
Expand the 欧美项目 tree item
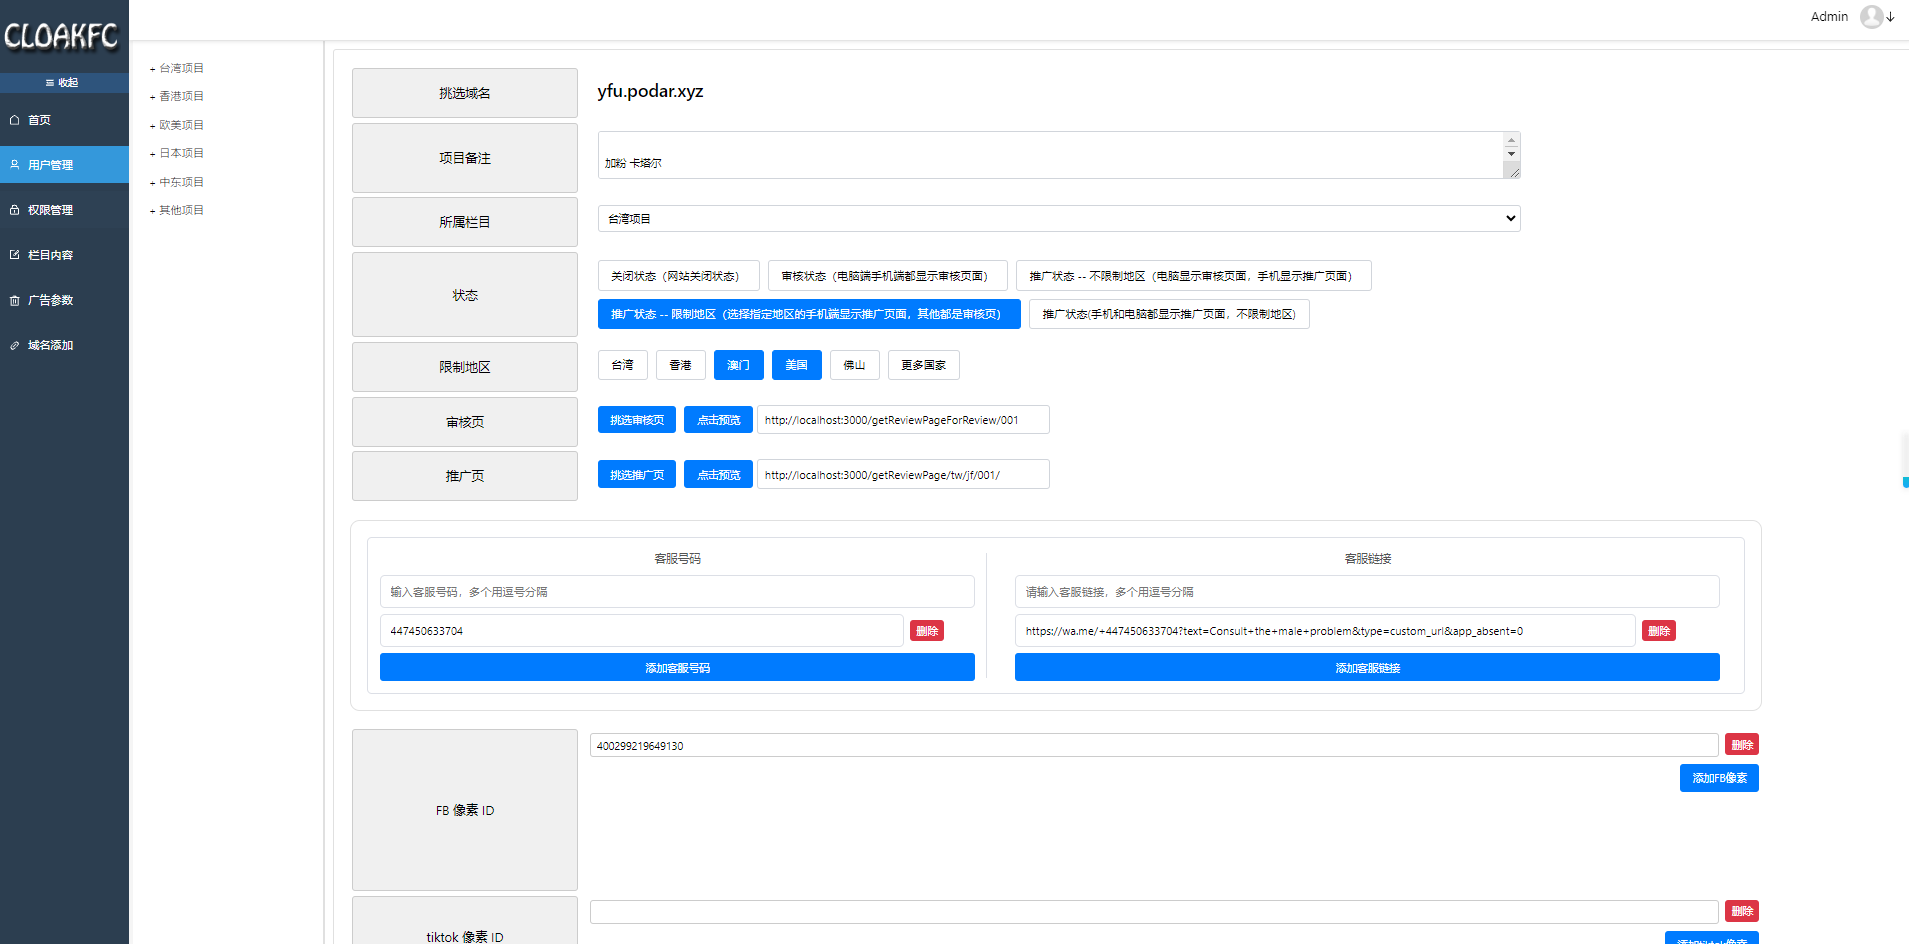click(x=153, y=126)
